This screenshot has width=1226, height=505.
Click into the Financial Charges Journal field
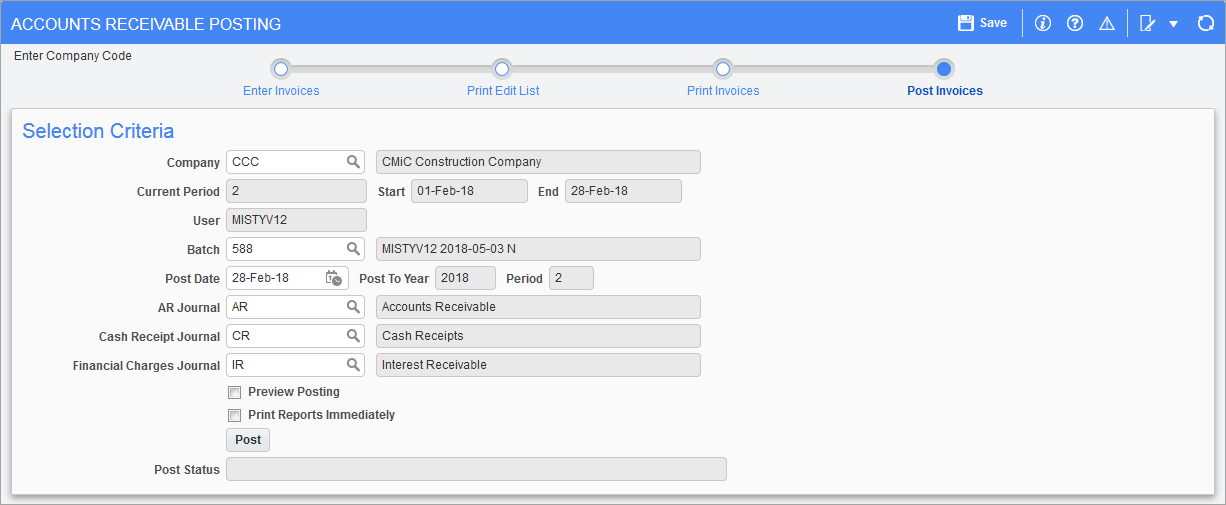pos(285,365)
